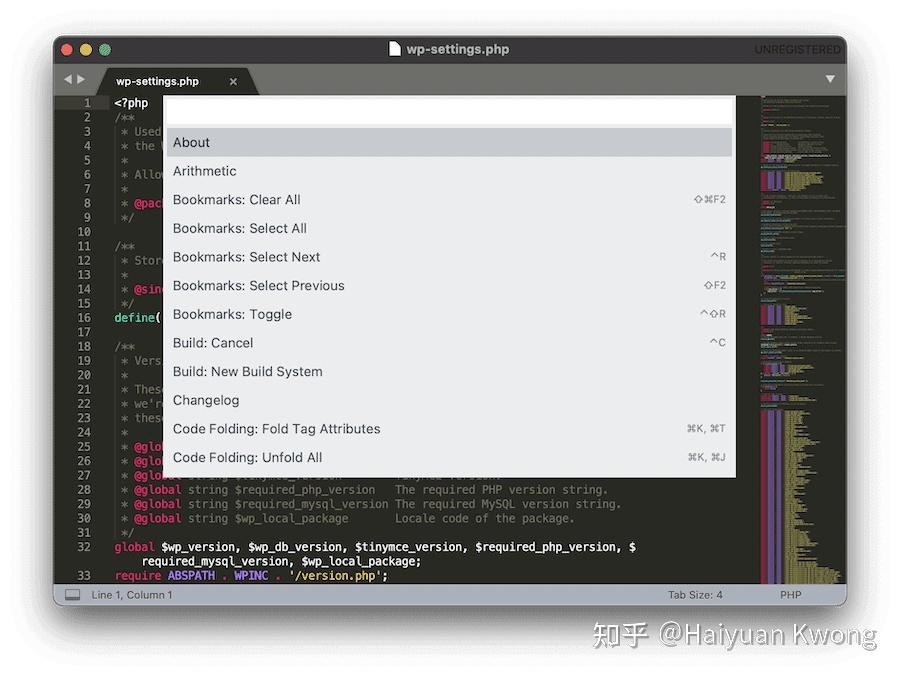
Task: Click the PHP file icon in title bar
Action: tap(395, 49)
